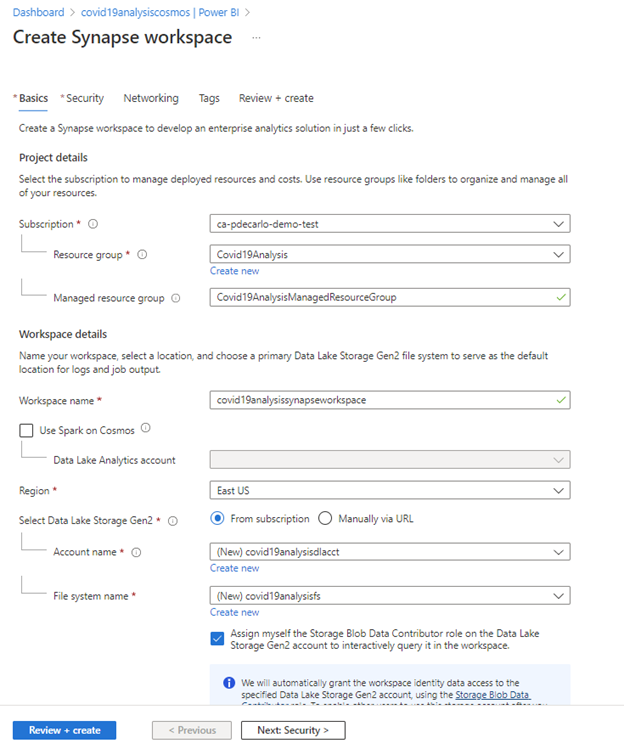Go to Dashboard breadcrumb
The width and height of the screenshot is (624, 749).
38,12
